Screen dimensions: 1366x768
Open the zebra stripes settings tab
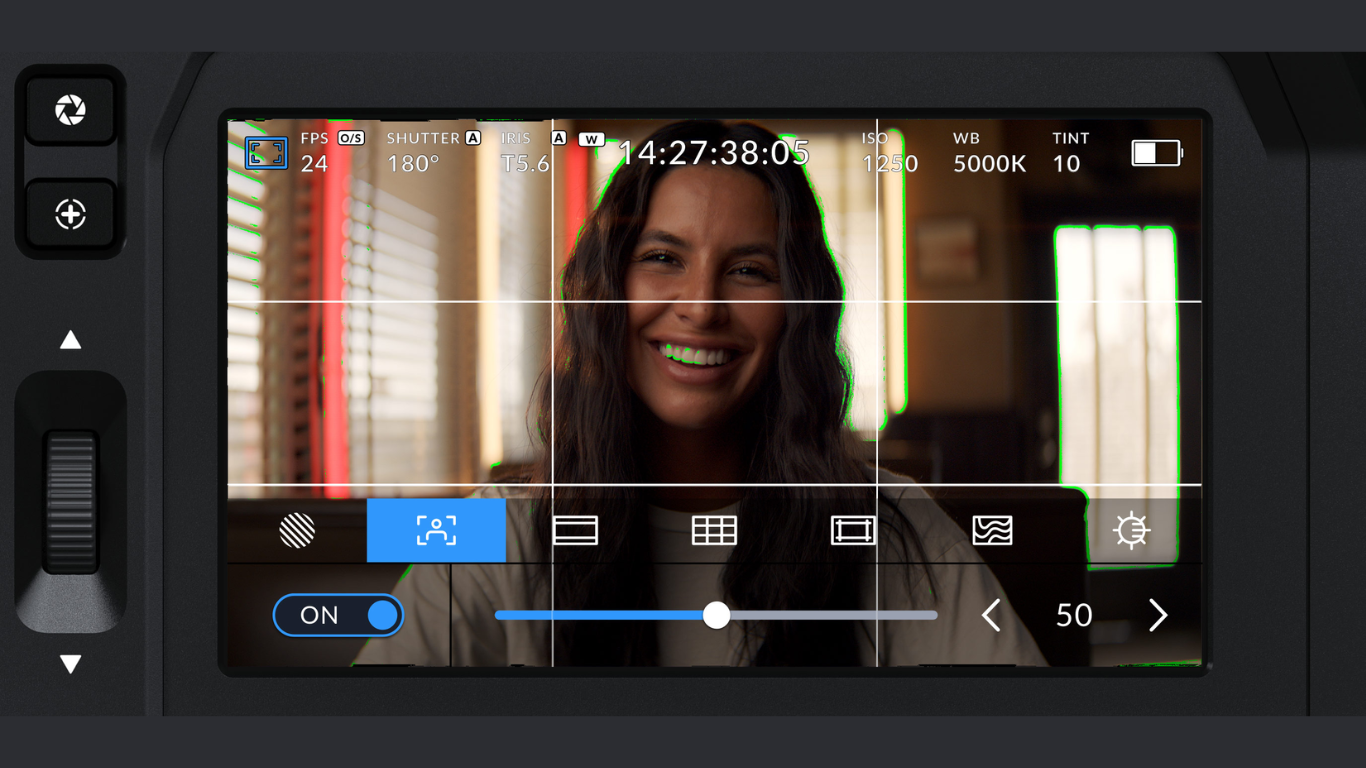[297, 531]
